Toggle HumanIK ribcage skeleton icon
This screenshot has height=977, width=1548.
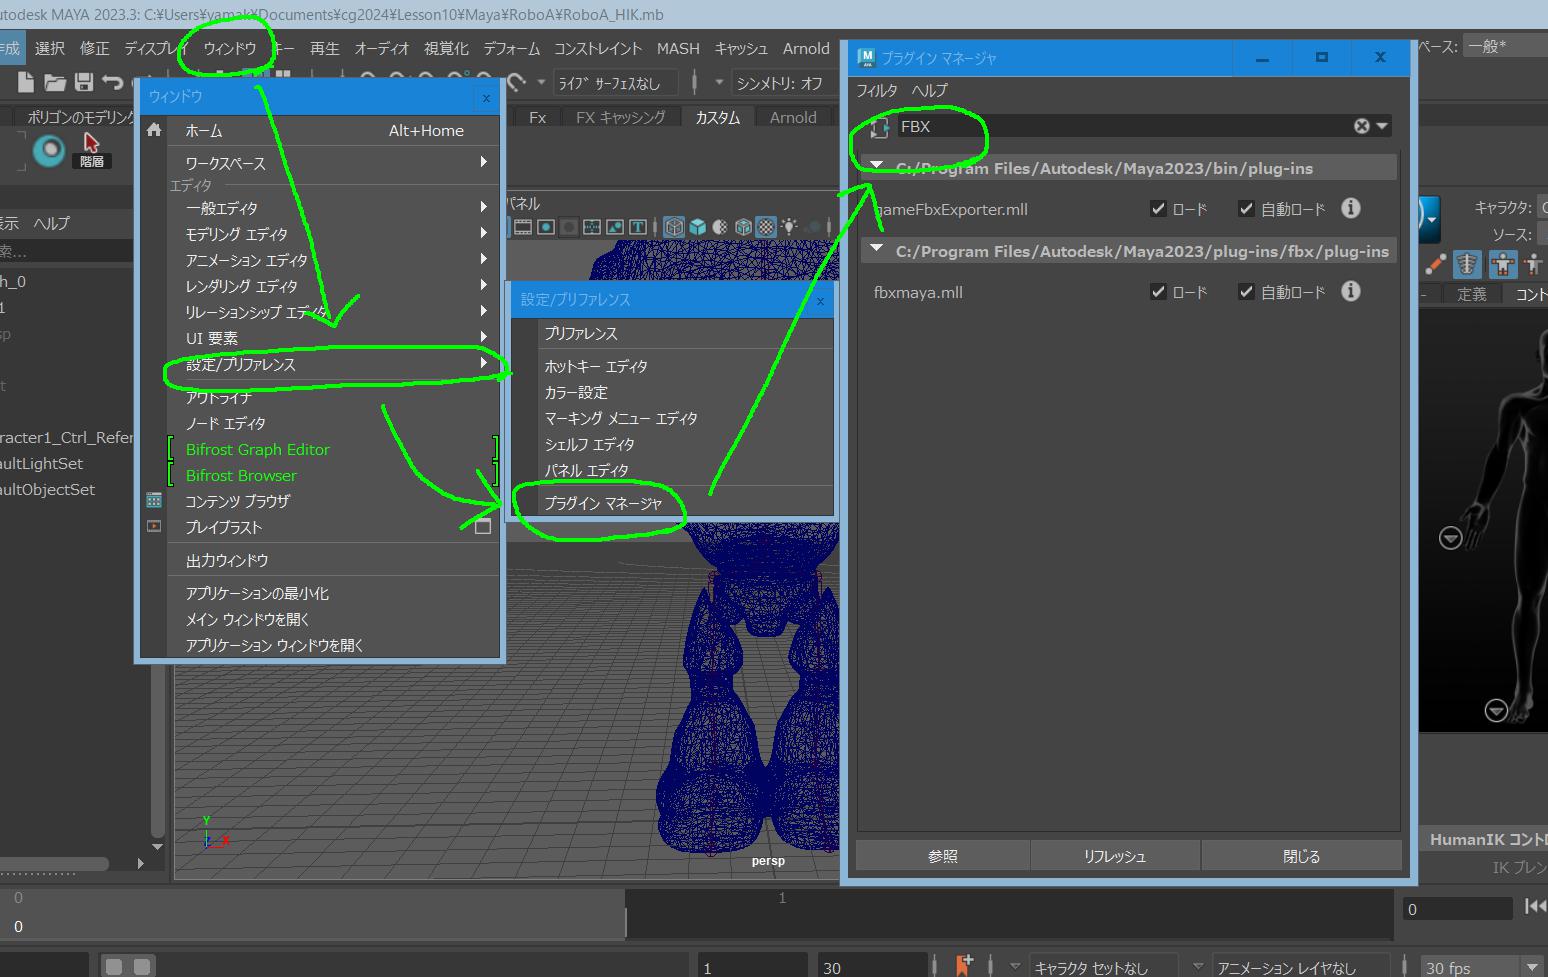coord(1467,264)
